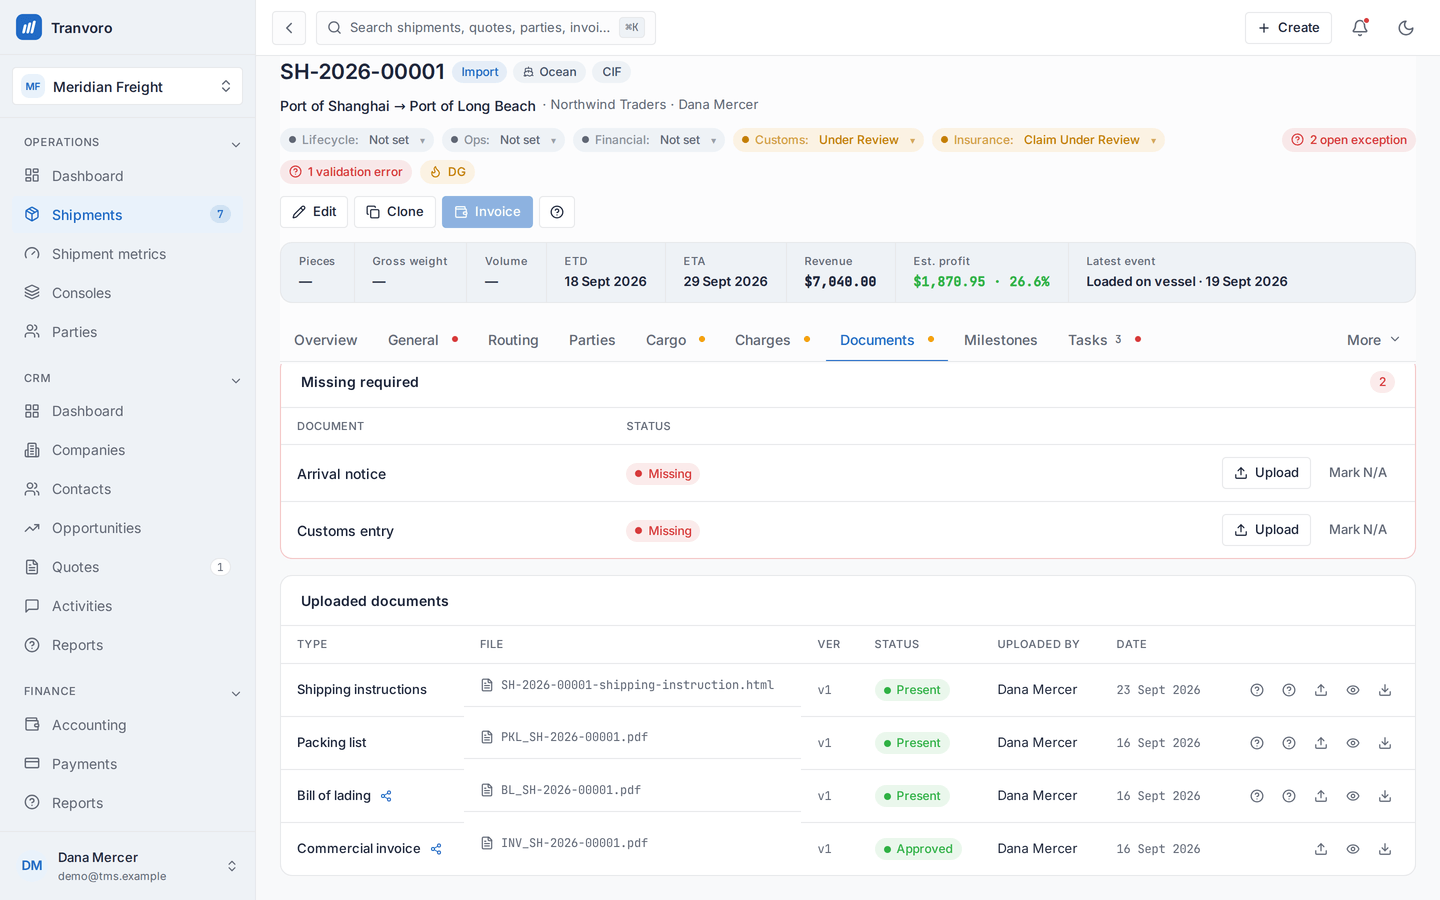Click the help icon next to Invoice
The image size is (1440, 900).
pyautogui.click(x=557, y=212)
